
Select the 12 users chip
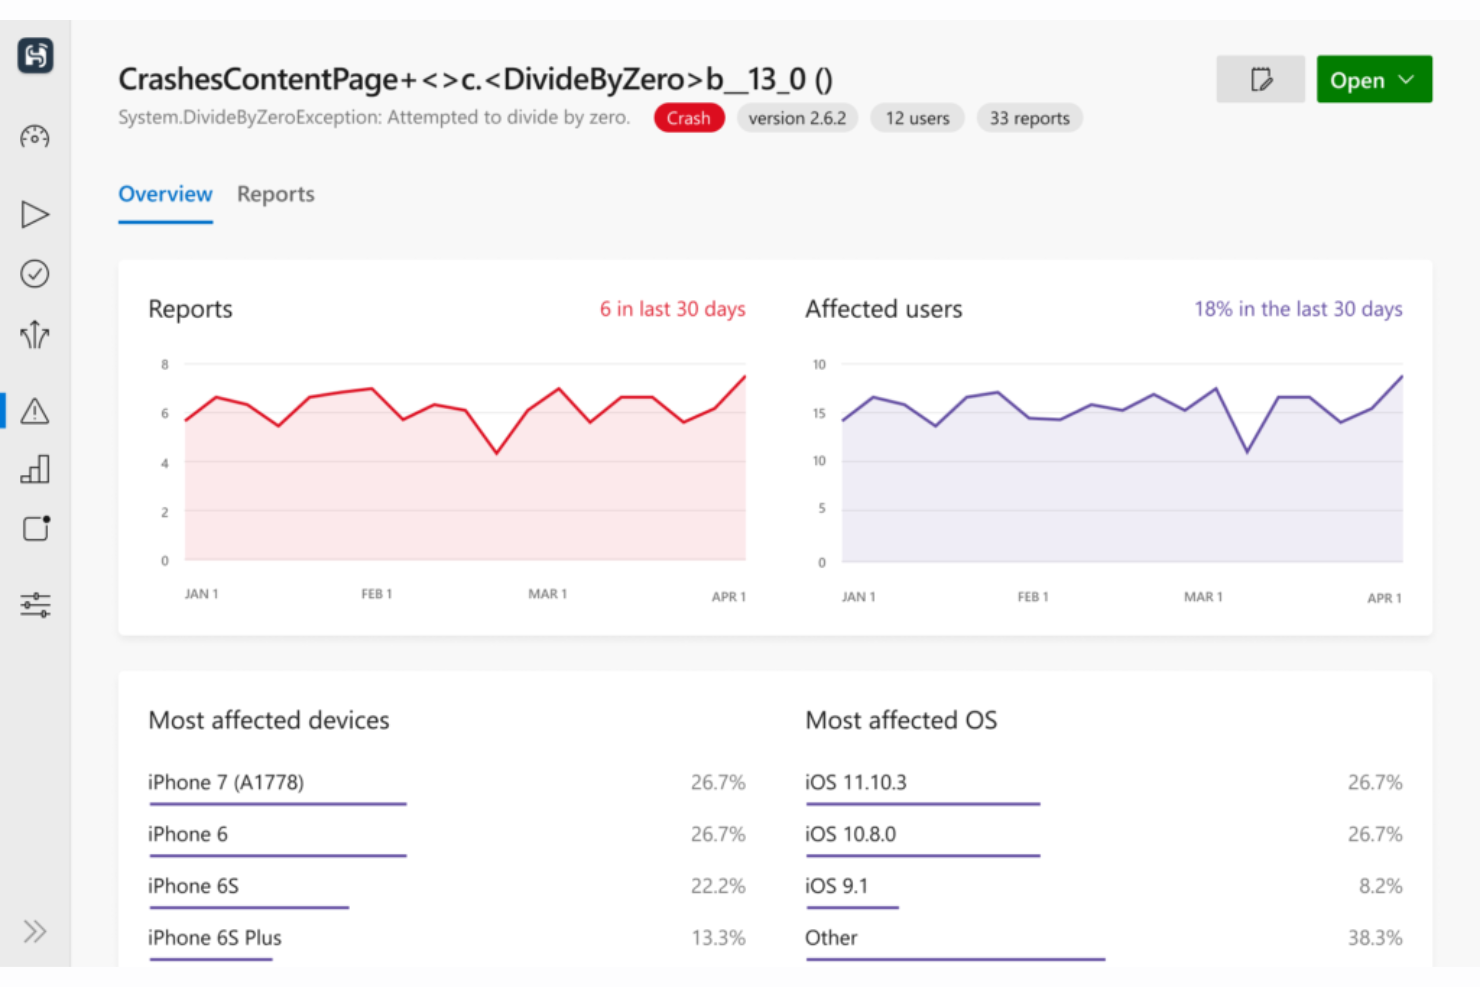(916, 117)
